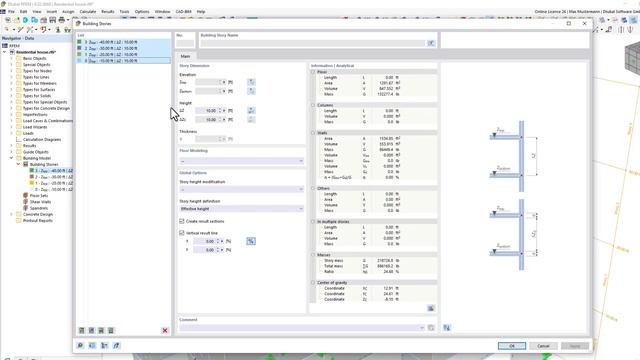Expand Concrete Design in the navigator
This screenshot has width=640, height=360.
click(x=11, y=214)
